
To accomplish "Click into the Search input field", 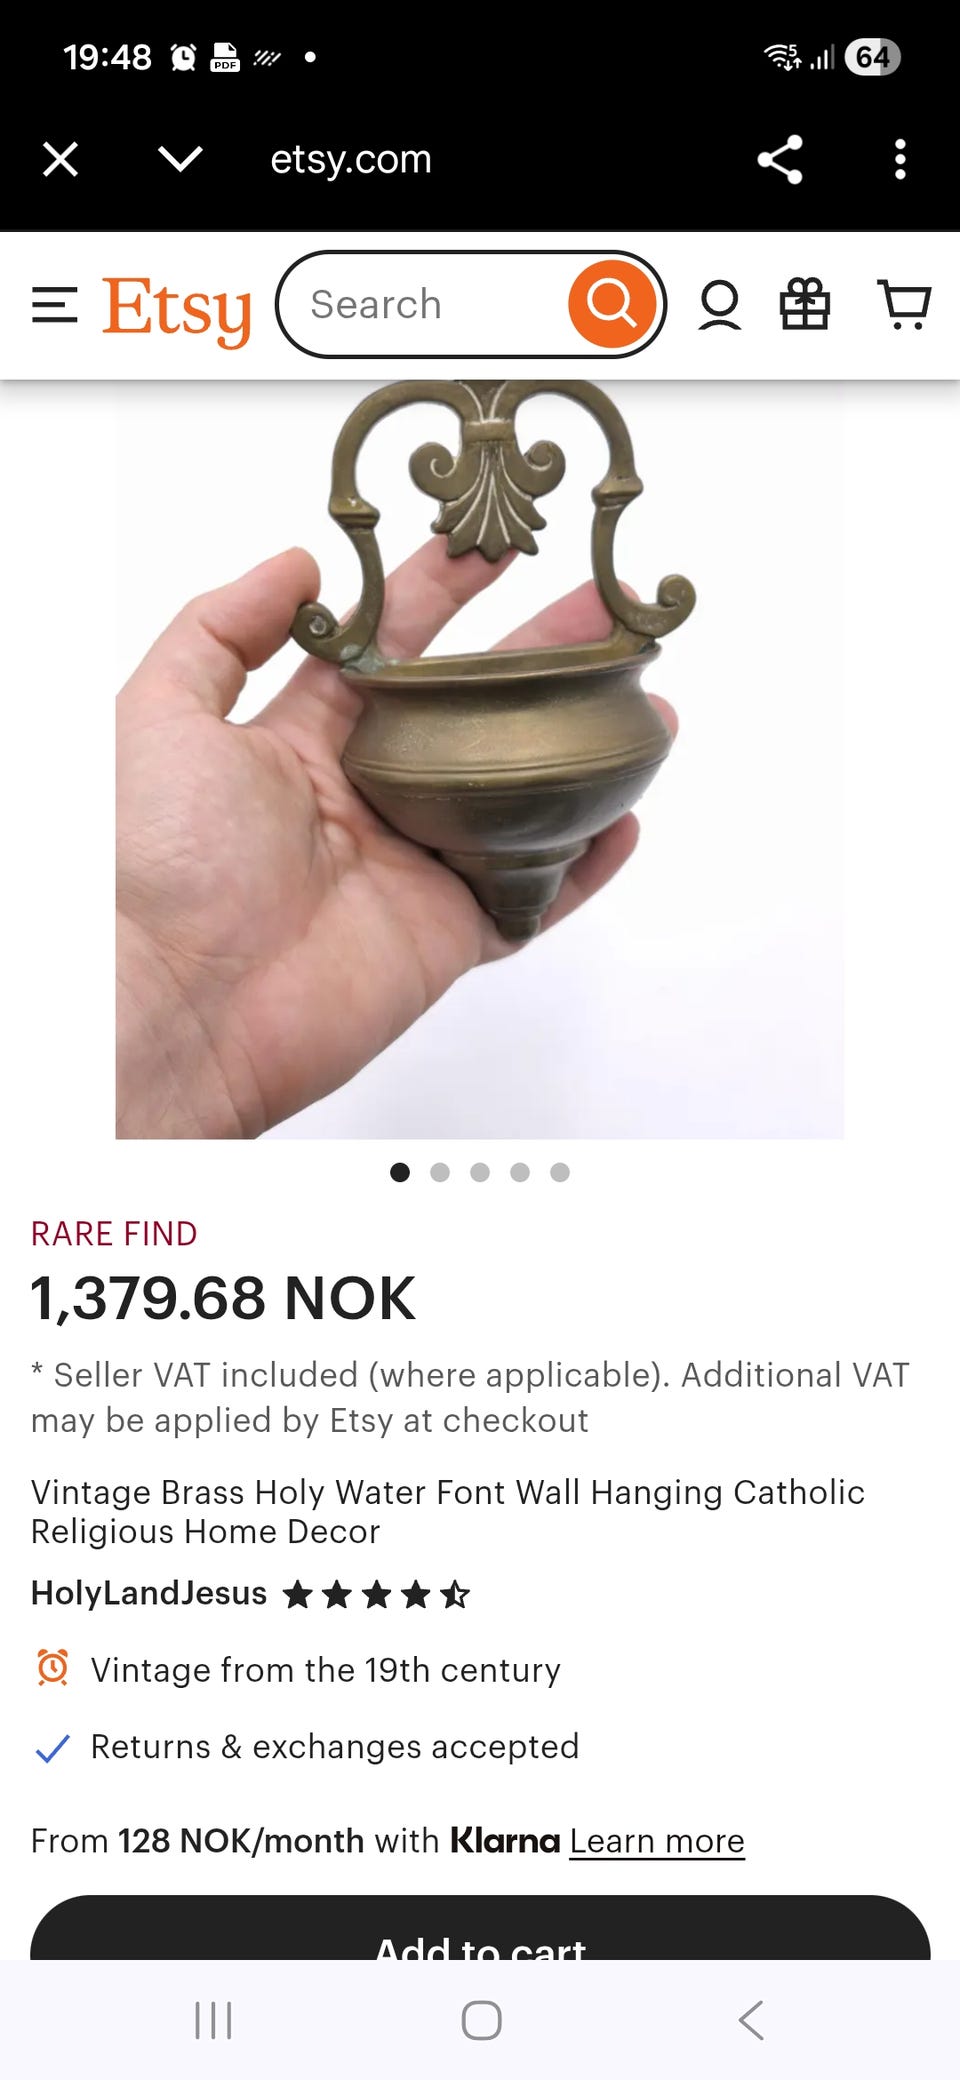I will tap(425, 304).
